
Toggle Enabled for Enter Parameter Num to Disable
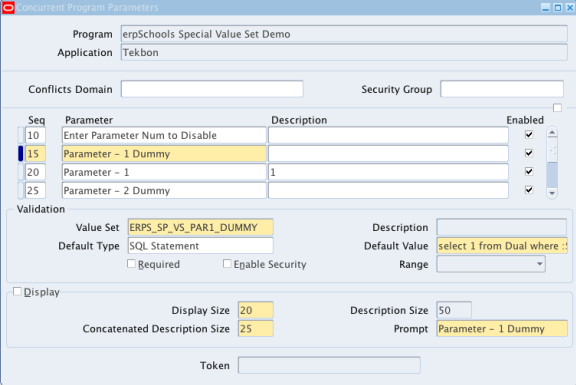tap(529, 134)
